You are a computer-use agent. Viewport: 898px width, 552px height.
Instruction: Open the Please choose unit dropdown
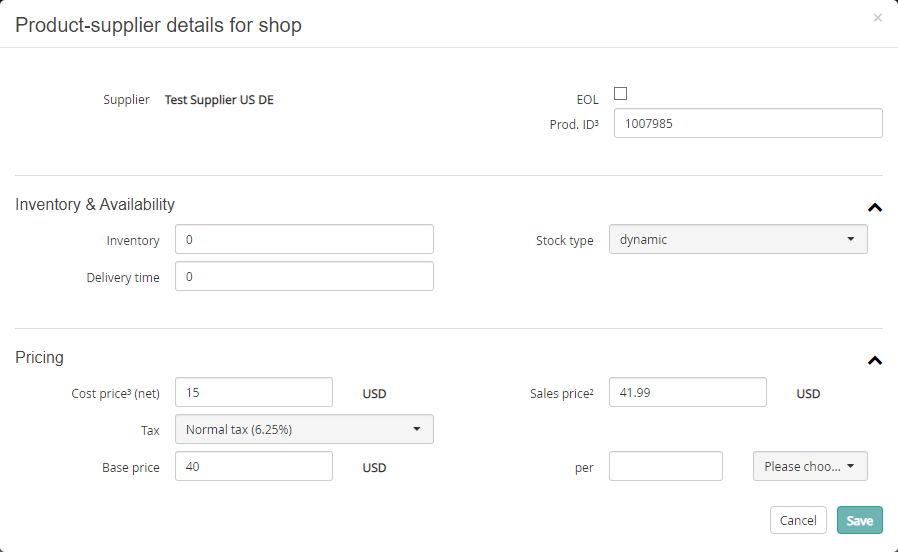tap(810, 466)
